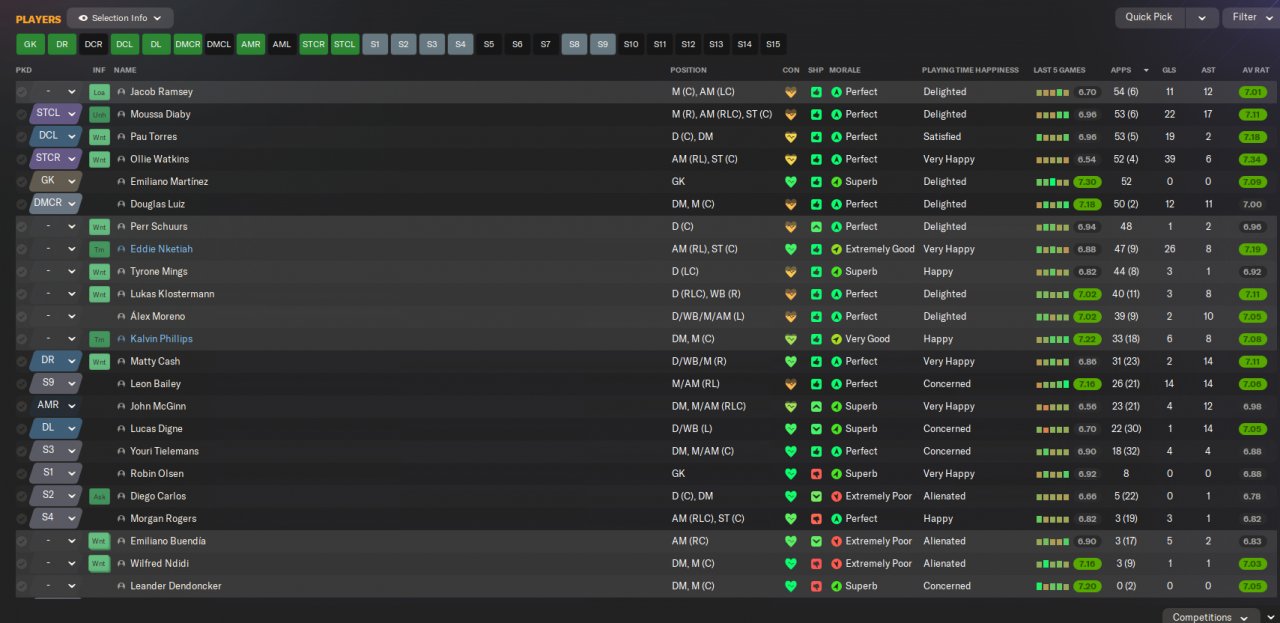
Task: Click Pau Torres's Wnt wanted badge
Action: pos(98,137)
